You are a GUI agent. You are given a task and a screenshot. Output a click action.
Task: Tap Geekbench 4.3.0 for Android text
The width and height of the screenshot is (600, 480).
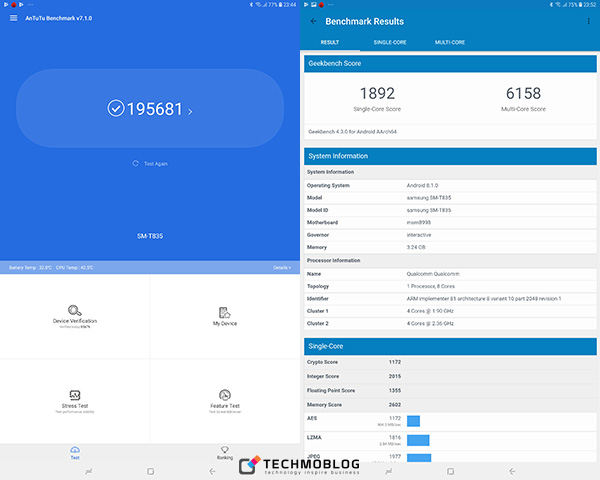click(352, 132)
